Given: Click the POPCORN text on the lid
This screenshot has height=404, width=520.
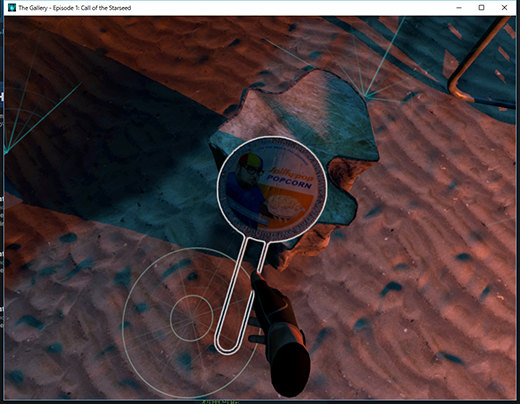Looking at the screenshot, I should [289, 182].
